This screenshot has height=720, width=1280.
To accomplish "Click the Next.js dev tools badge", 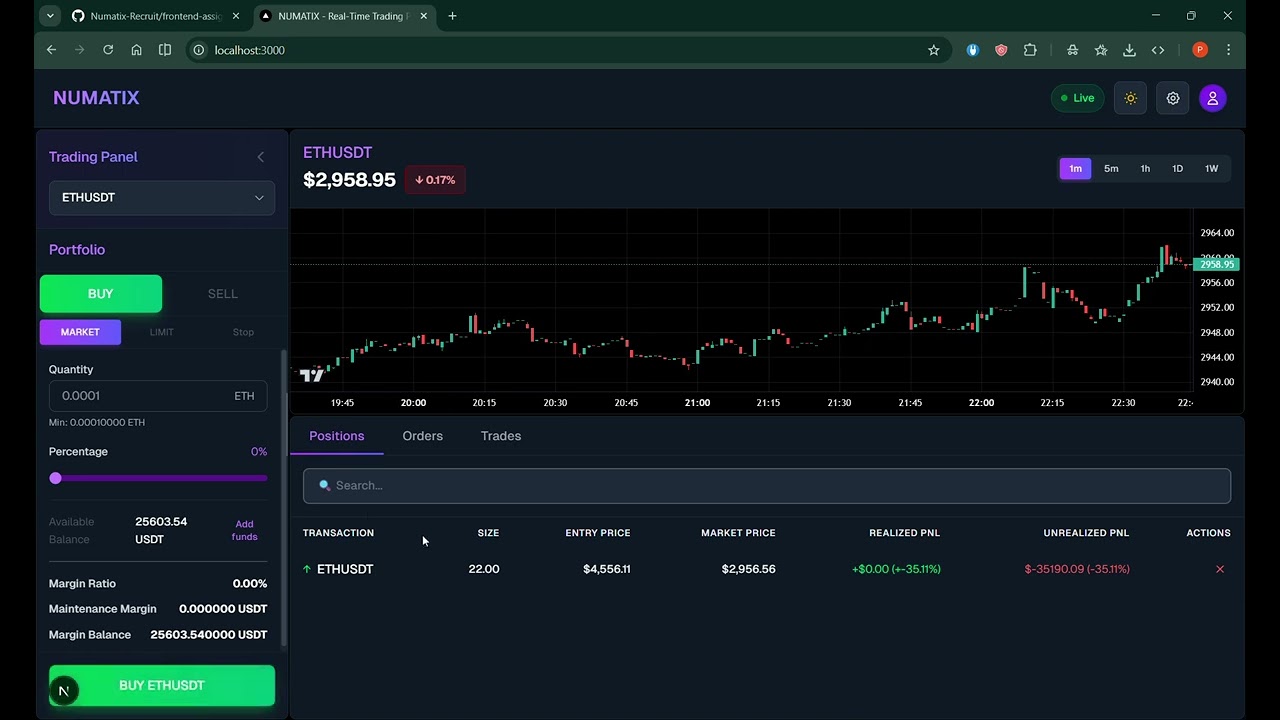I will click(63, 691).
